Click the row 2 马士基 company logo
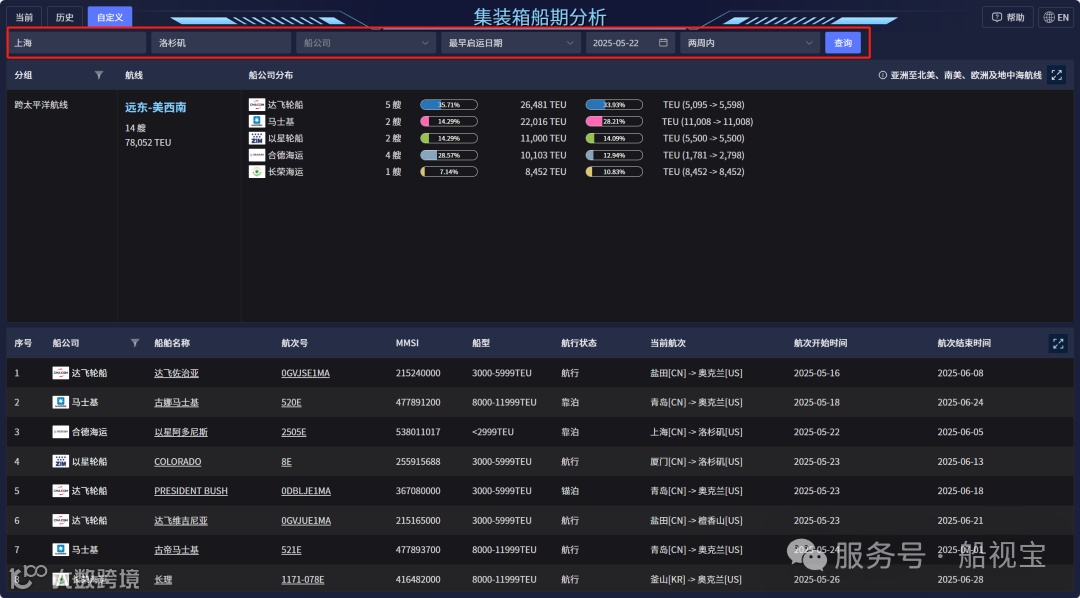 (61, 402)
